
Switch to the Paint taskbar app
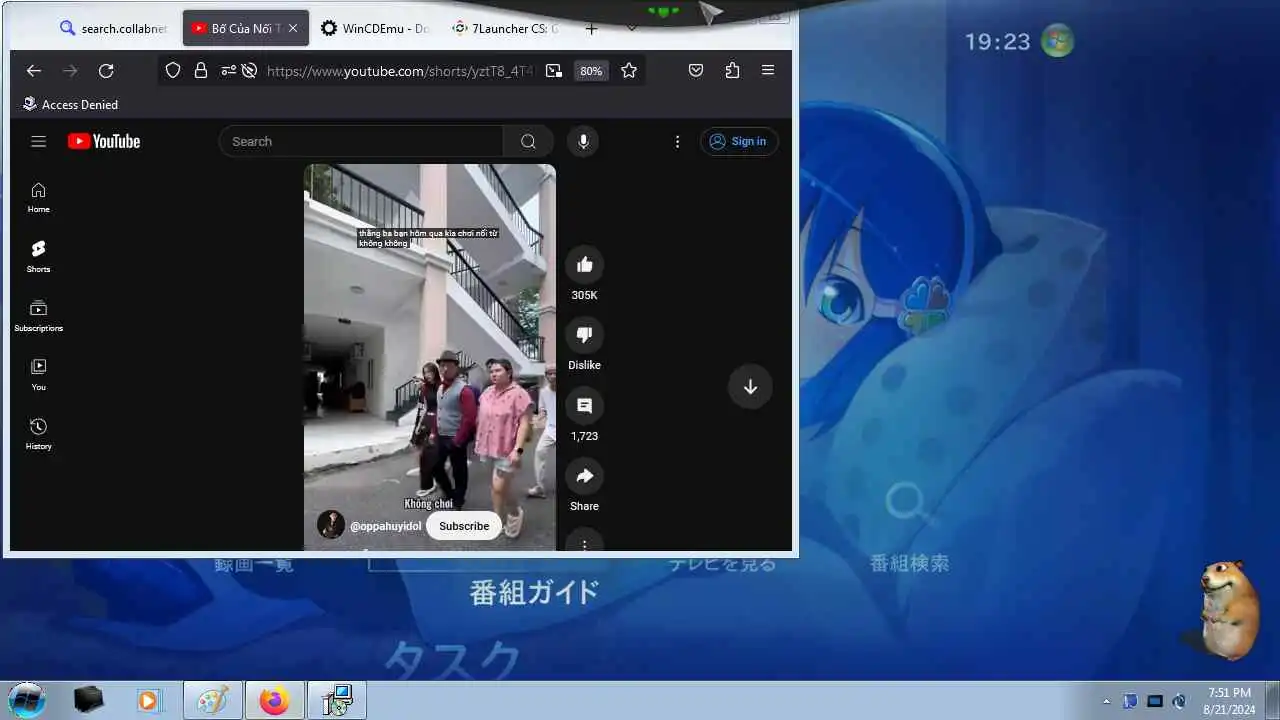213,700
